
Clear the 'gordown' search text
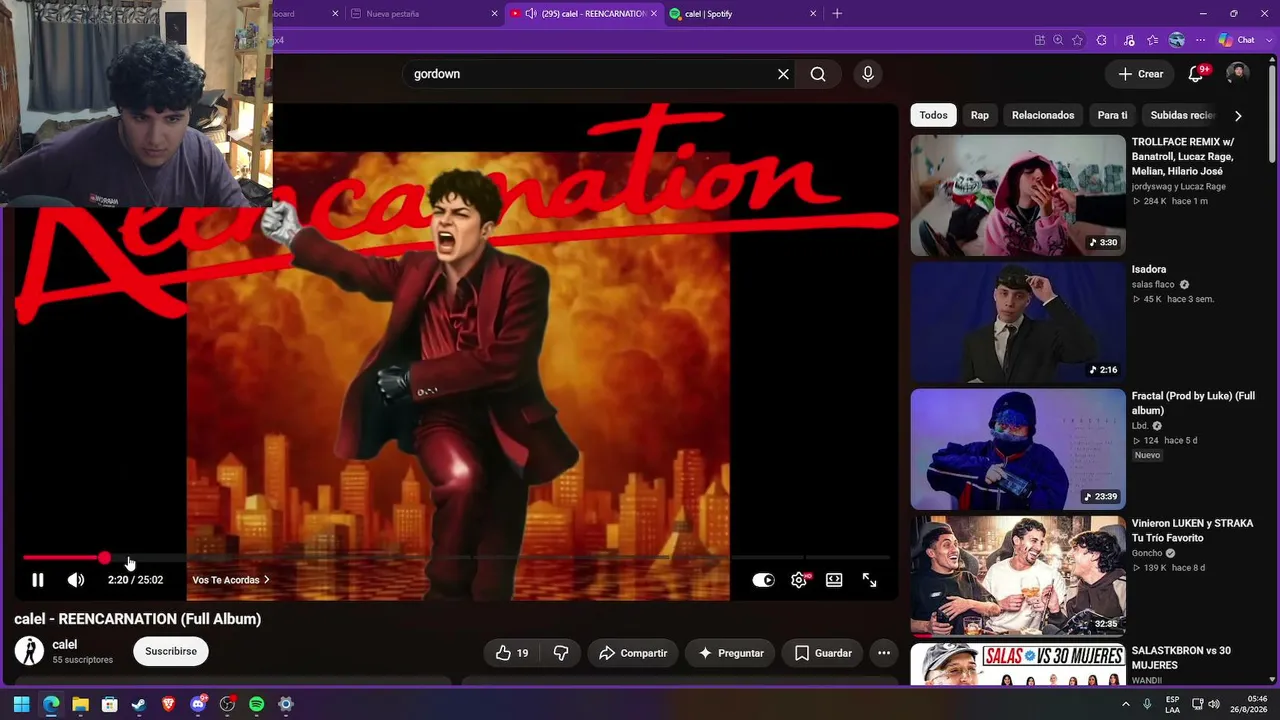coord(783,74)
